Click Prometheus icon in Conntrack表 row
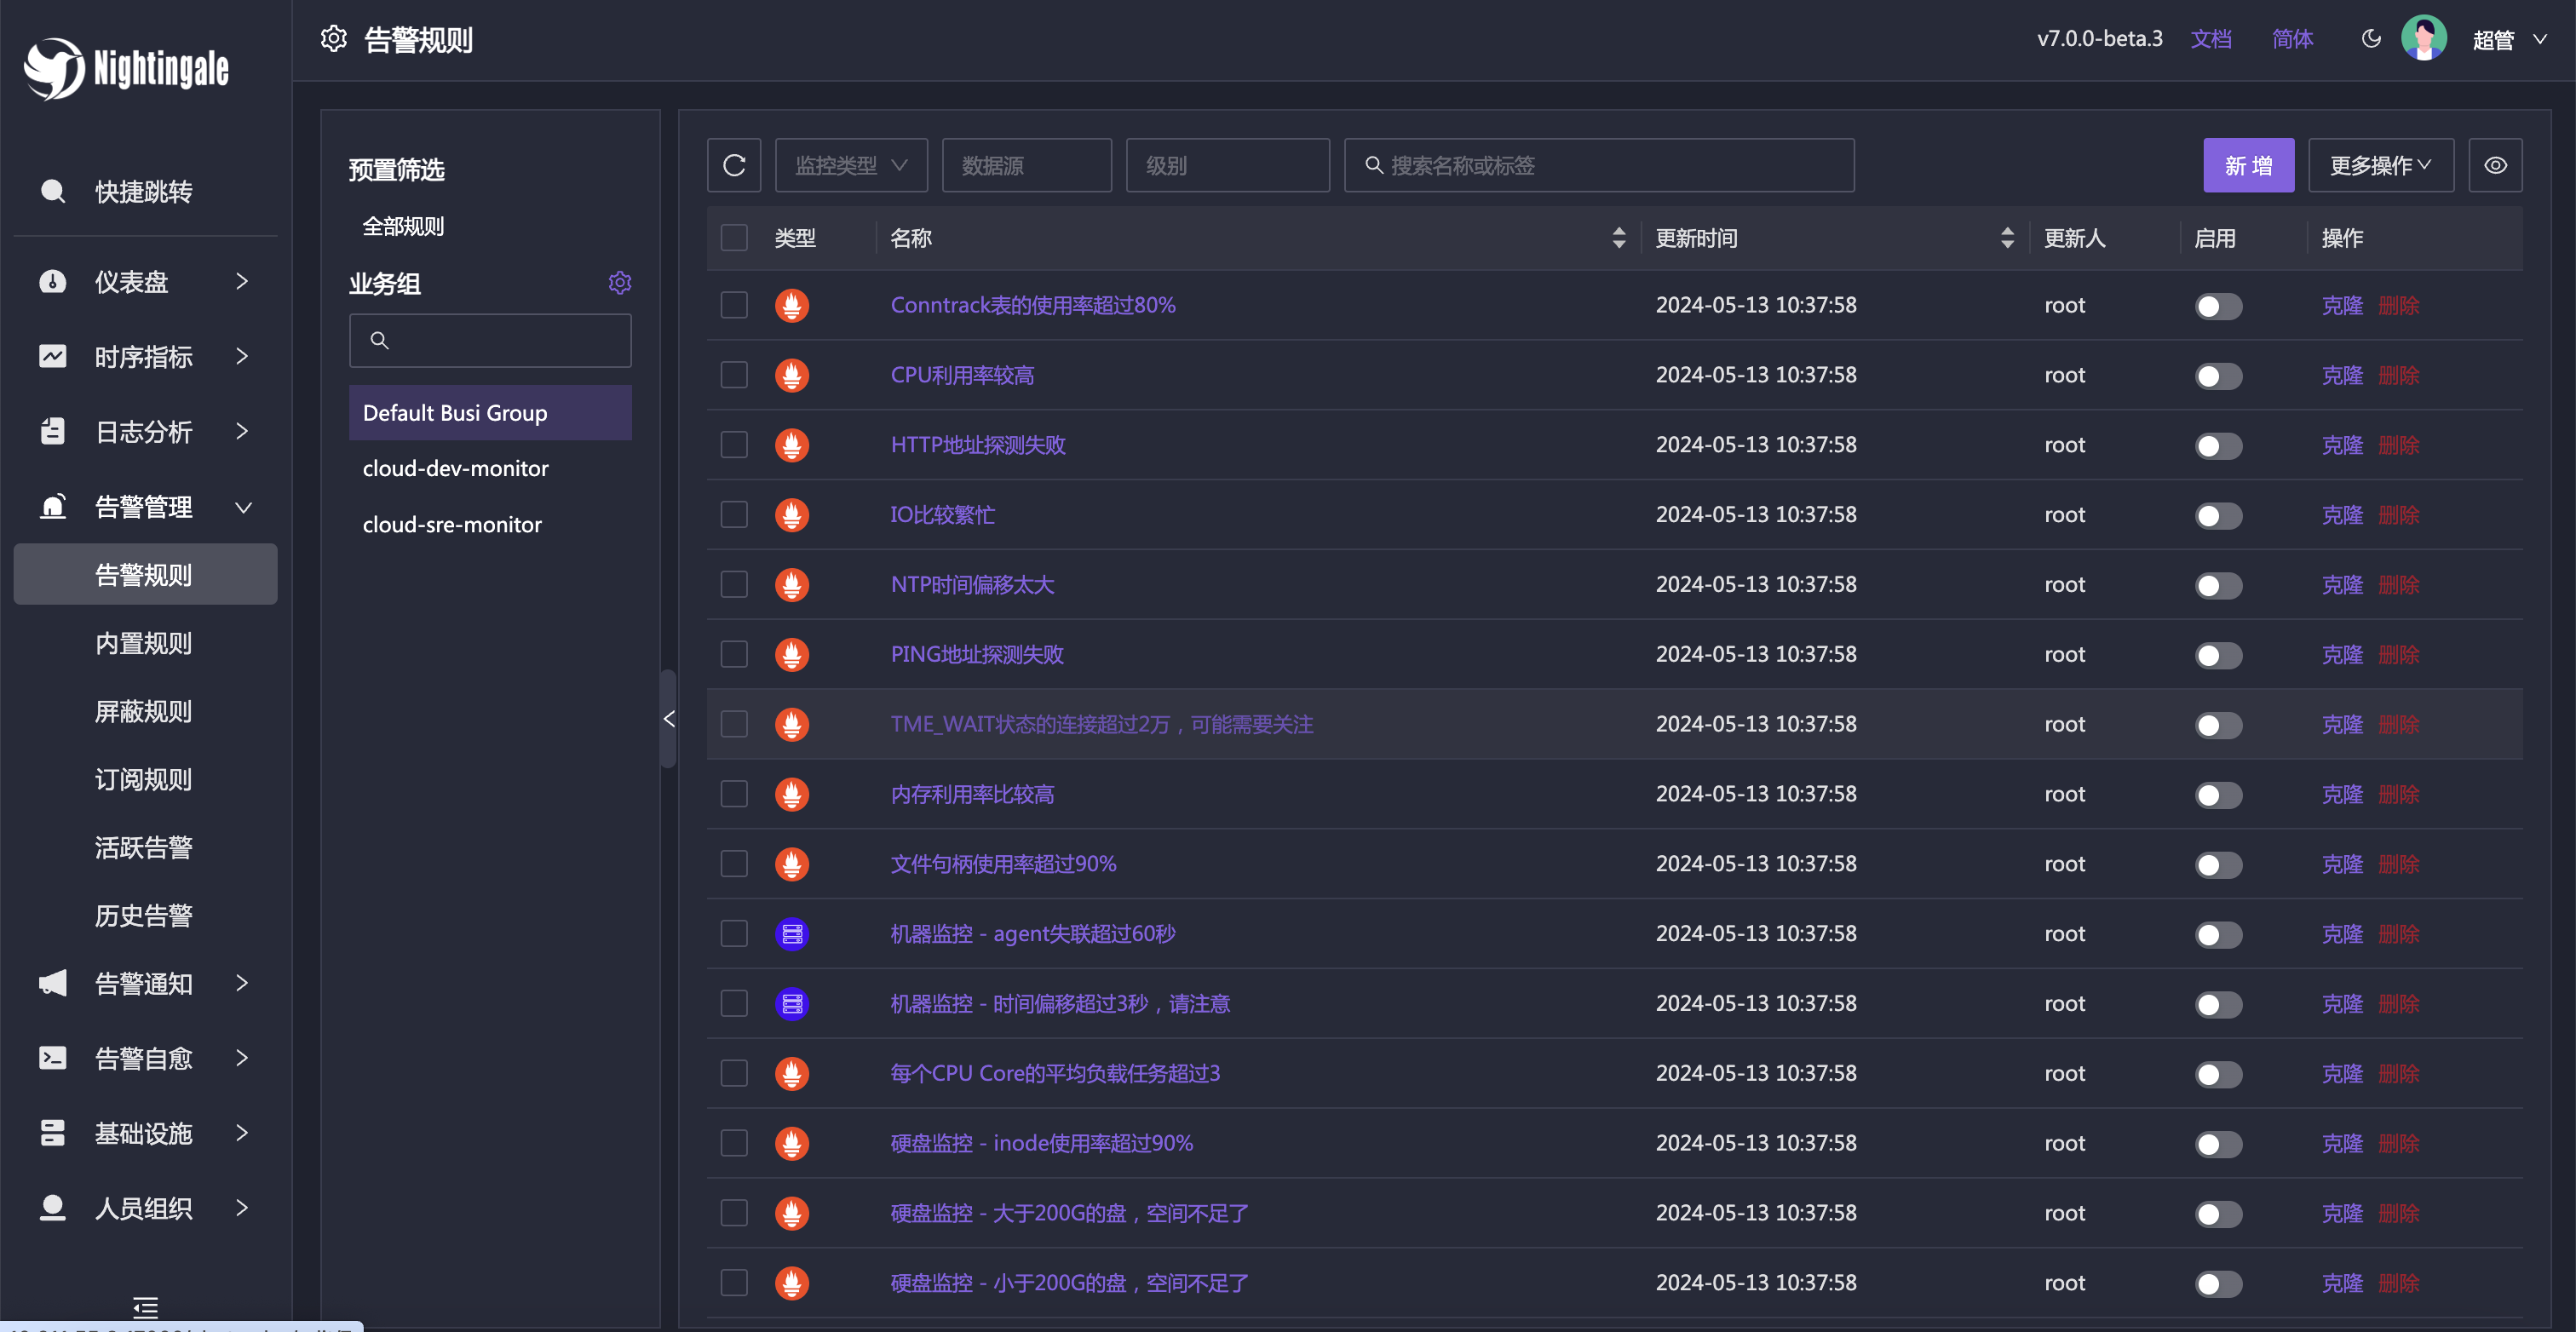The height and width of the screenshot is (1332, 2576). pyautogui.click(x=792, y=305)
